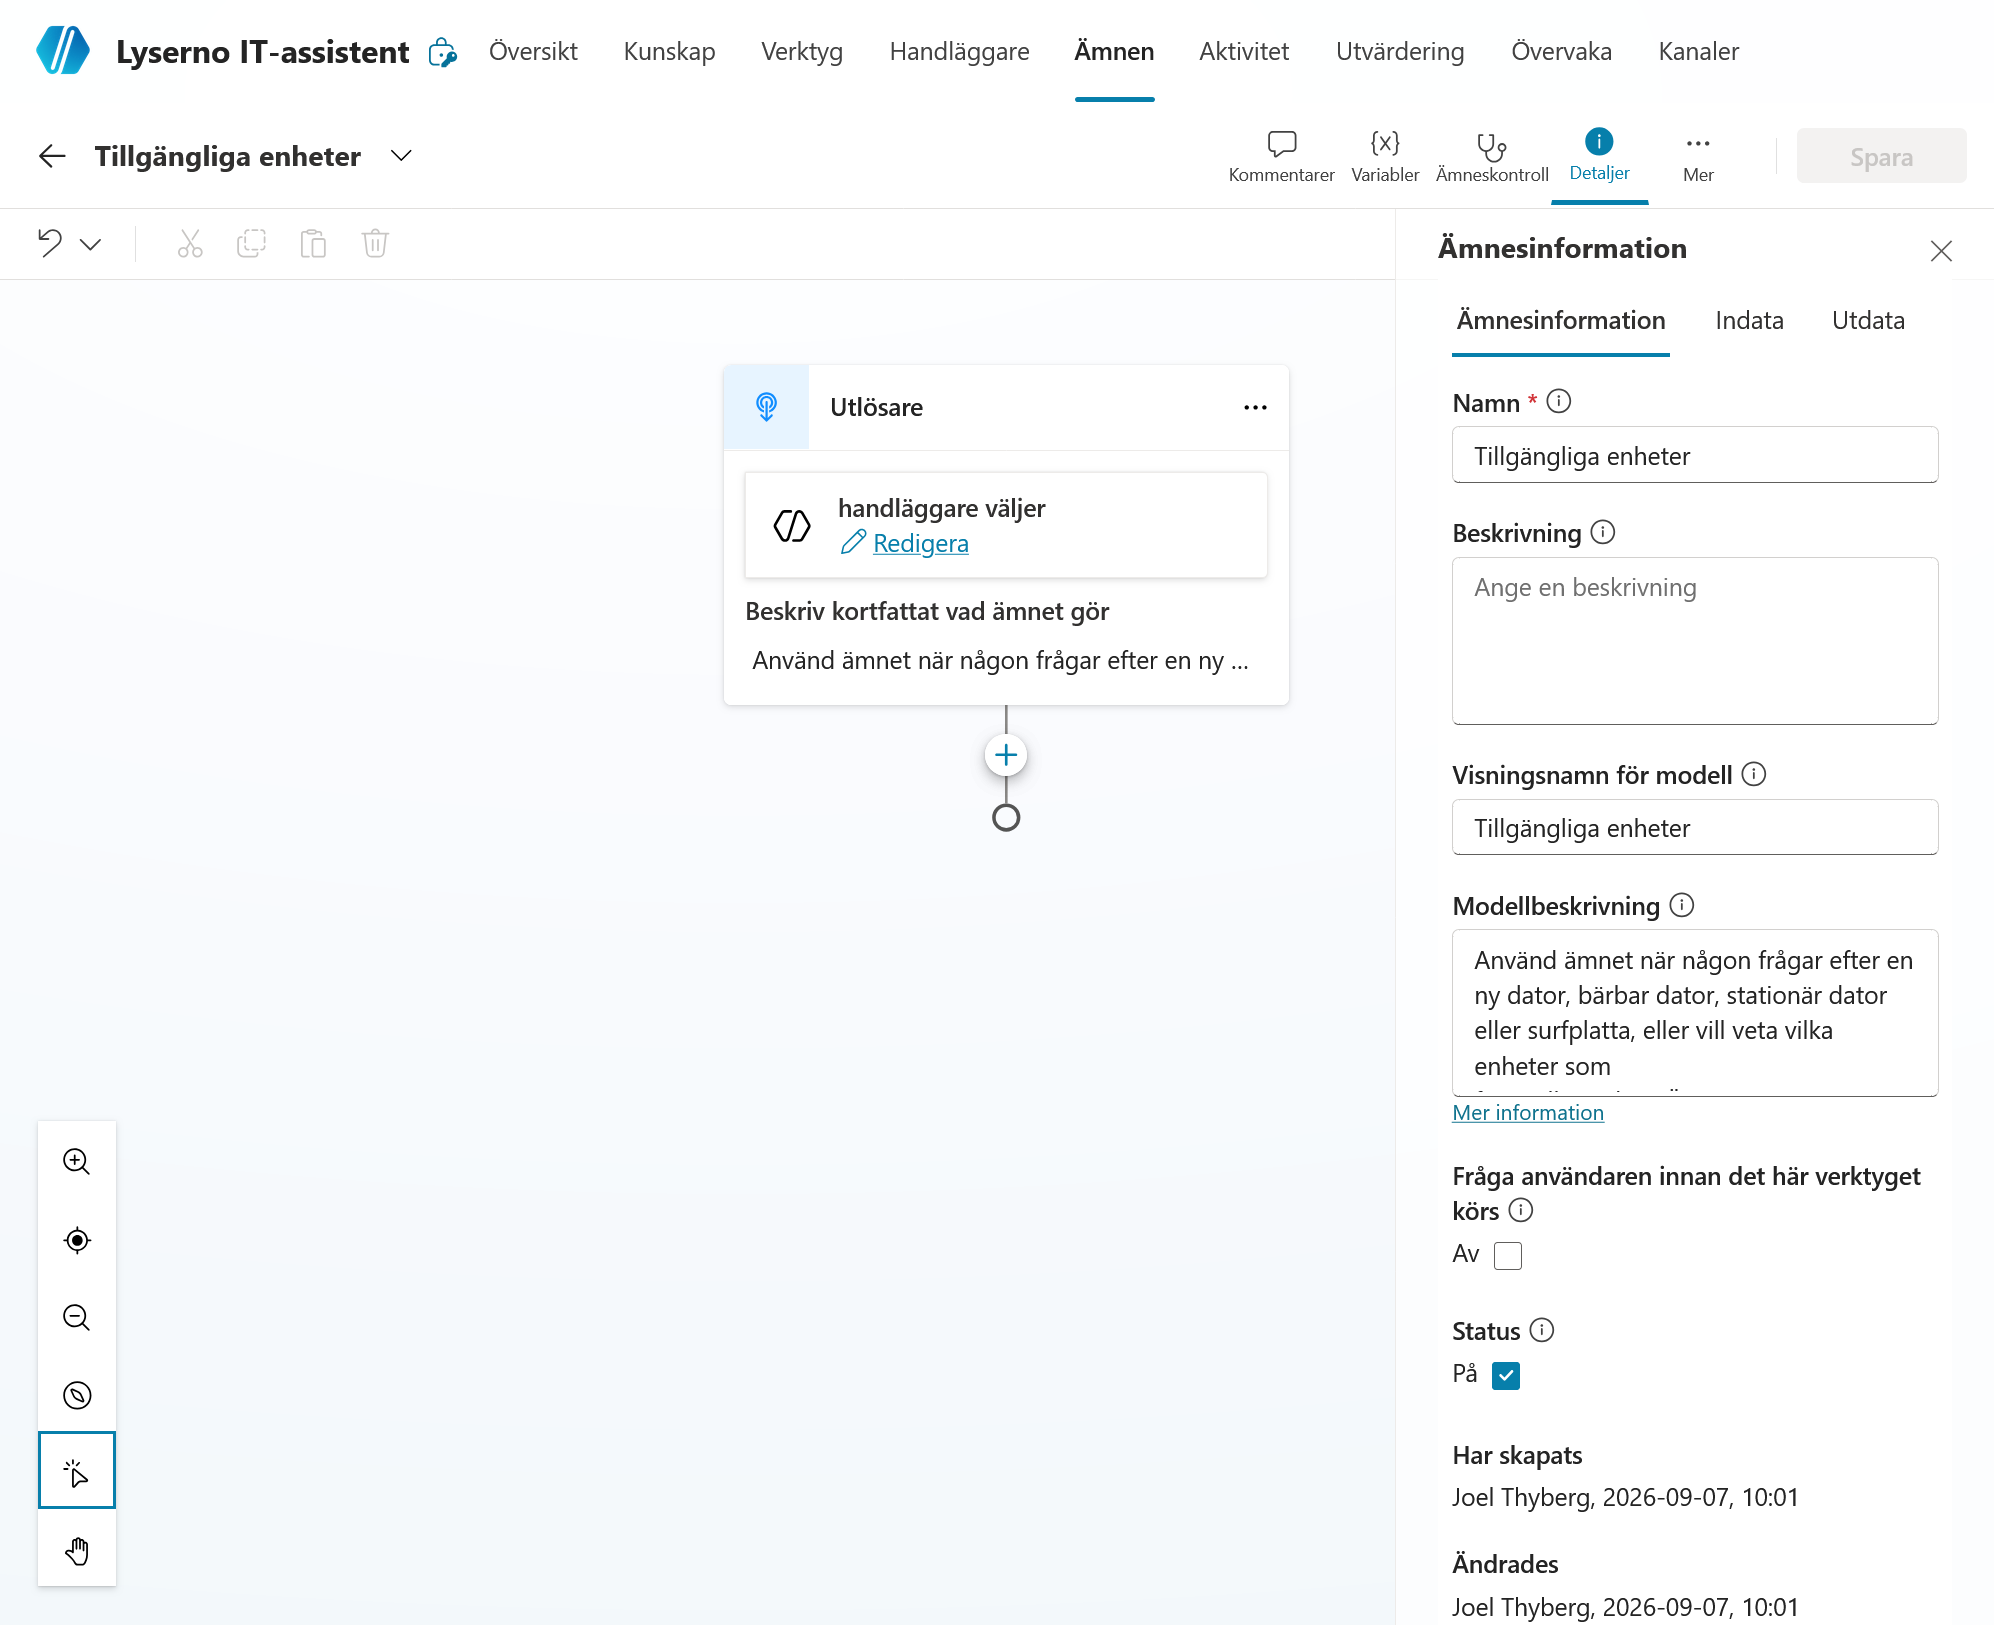Open the Variabler panel
This screenshot has width=1994, height=1625.
(1385, 157)
